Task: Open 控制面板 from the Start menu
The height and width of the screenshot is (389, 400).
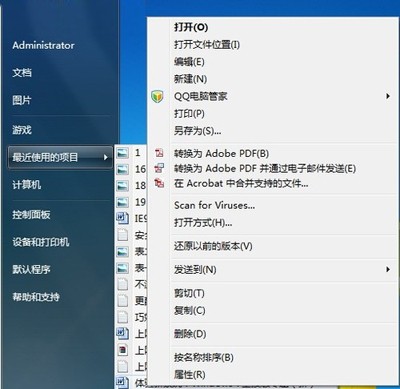Action: point(31,215)
